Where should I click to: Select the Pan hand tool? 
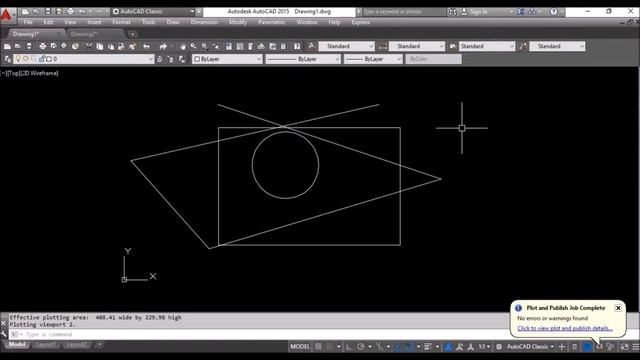182,47
